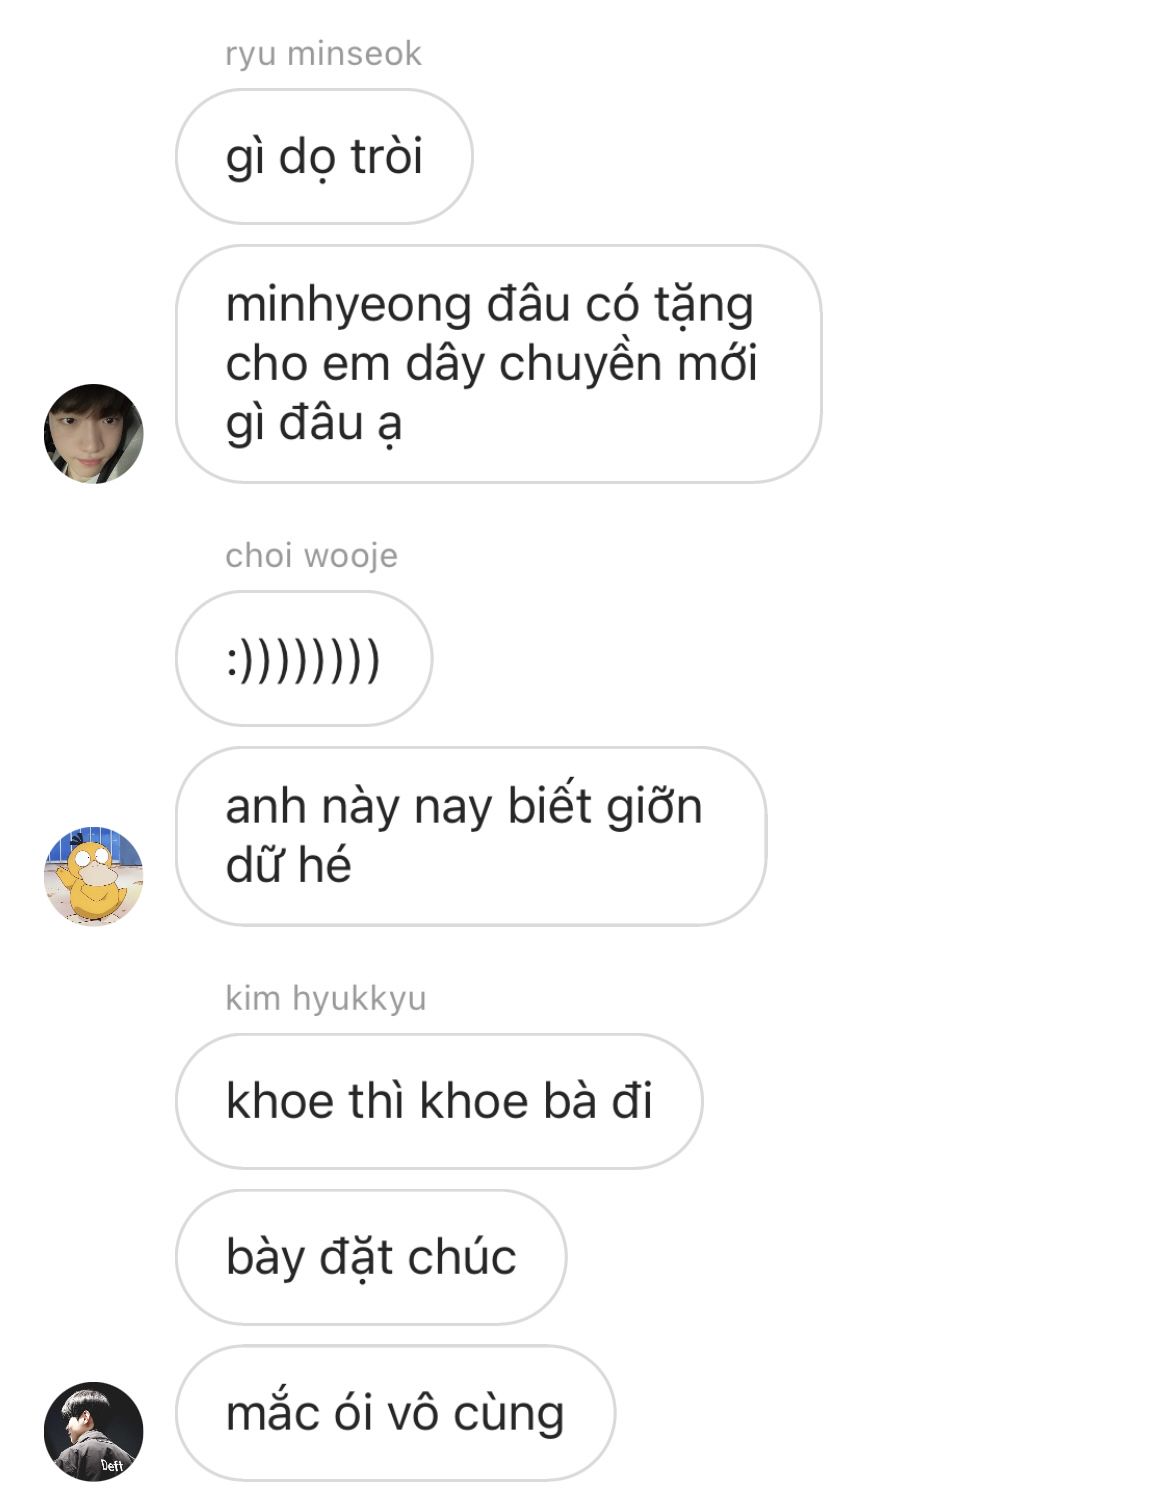Screen dimensions: 1170x1498
Task: Click the word 'minhyeong' in the message
Action: 349,306
